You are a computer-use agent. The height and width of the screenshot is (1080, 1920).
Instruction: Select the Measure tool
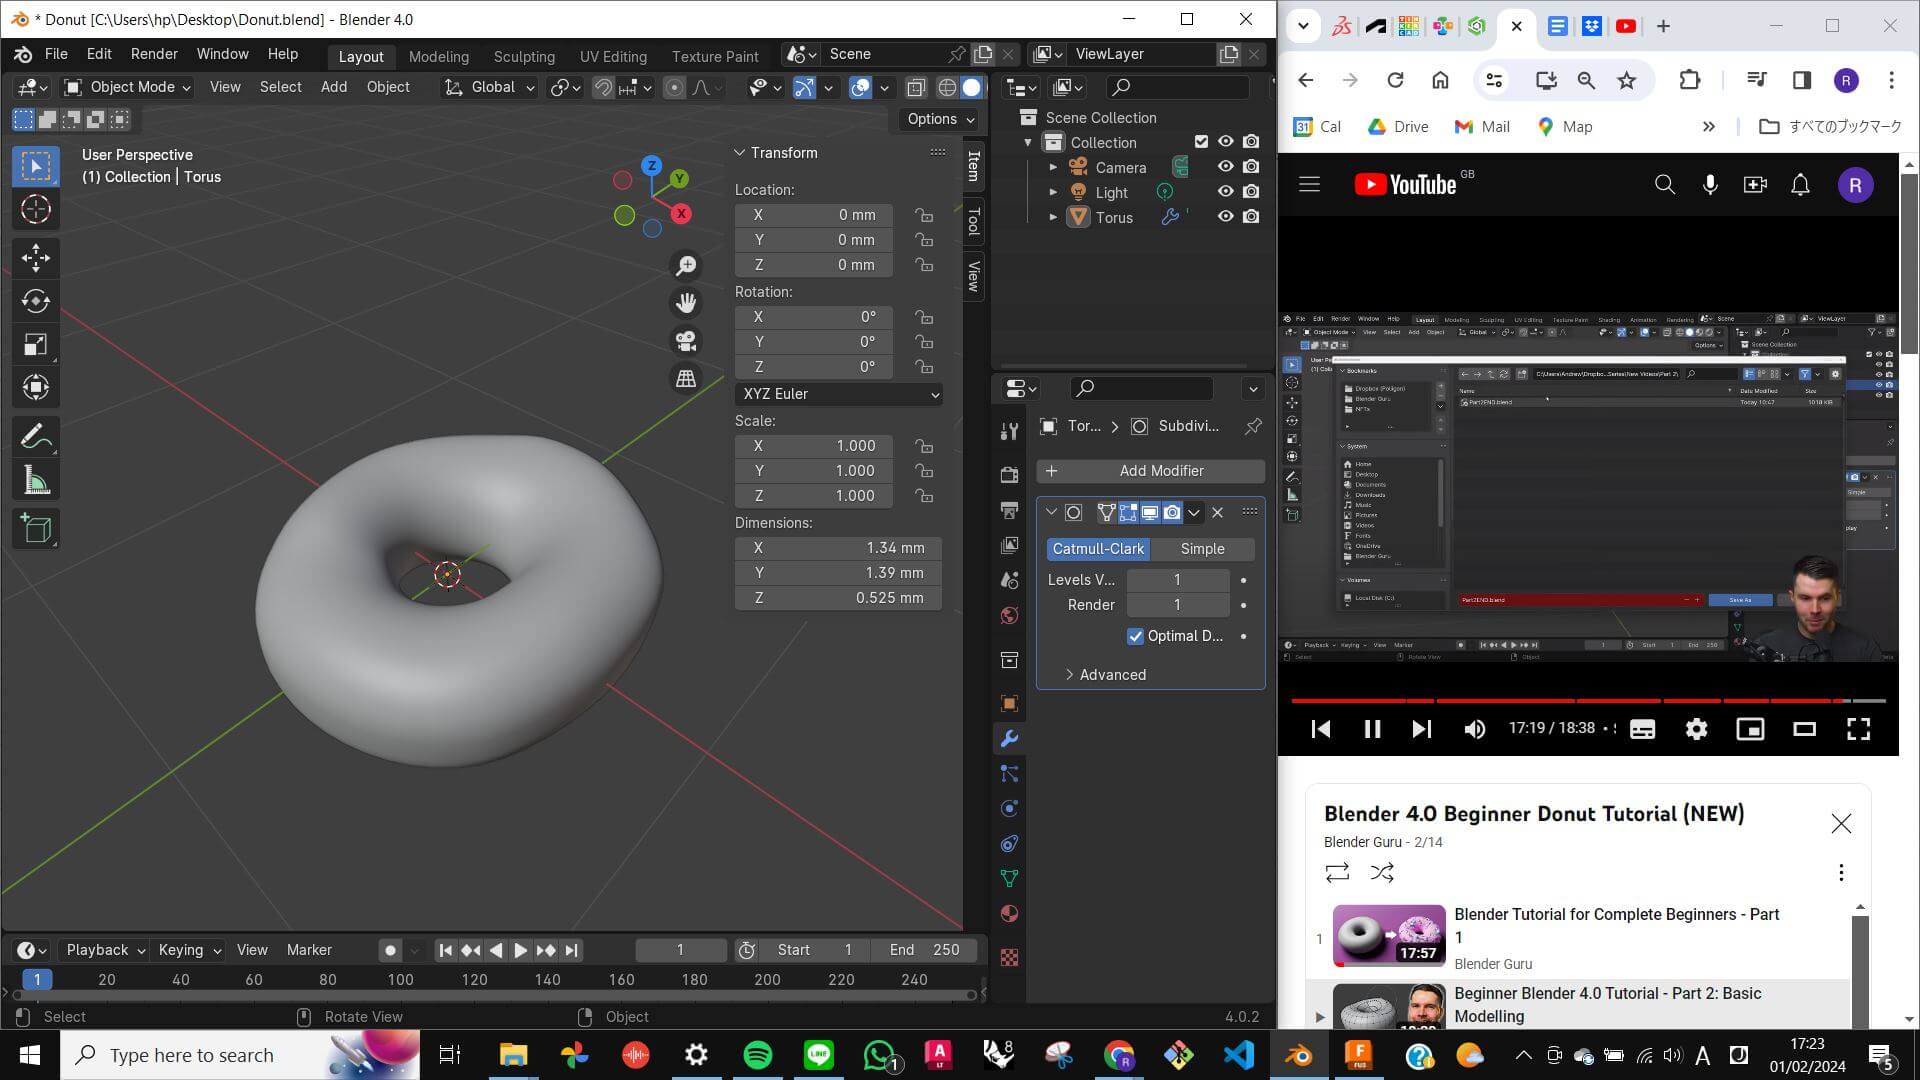36,480
